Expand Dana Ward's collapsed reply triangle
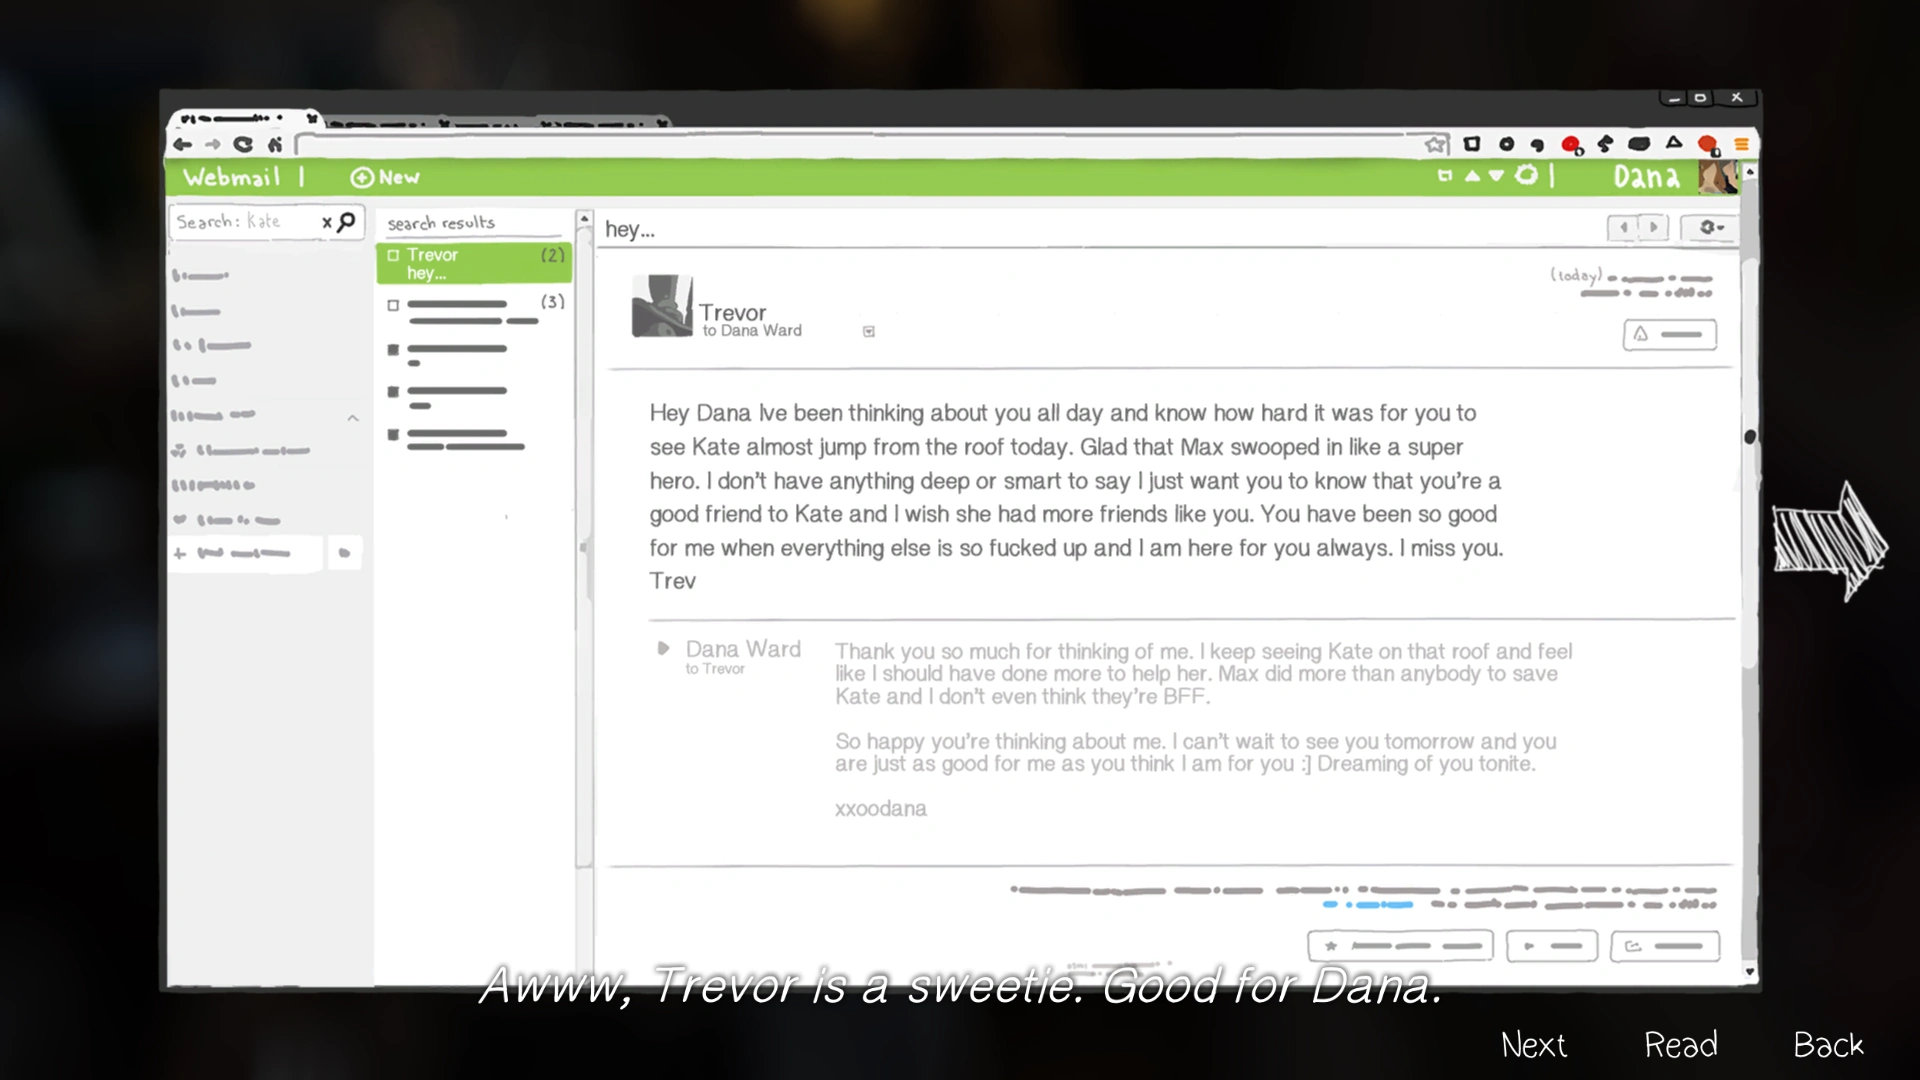The height and width of the screenshot is (1080, 1920). (x=663, y=648)
